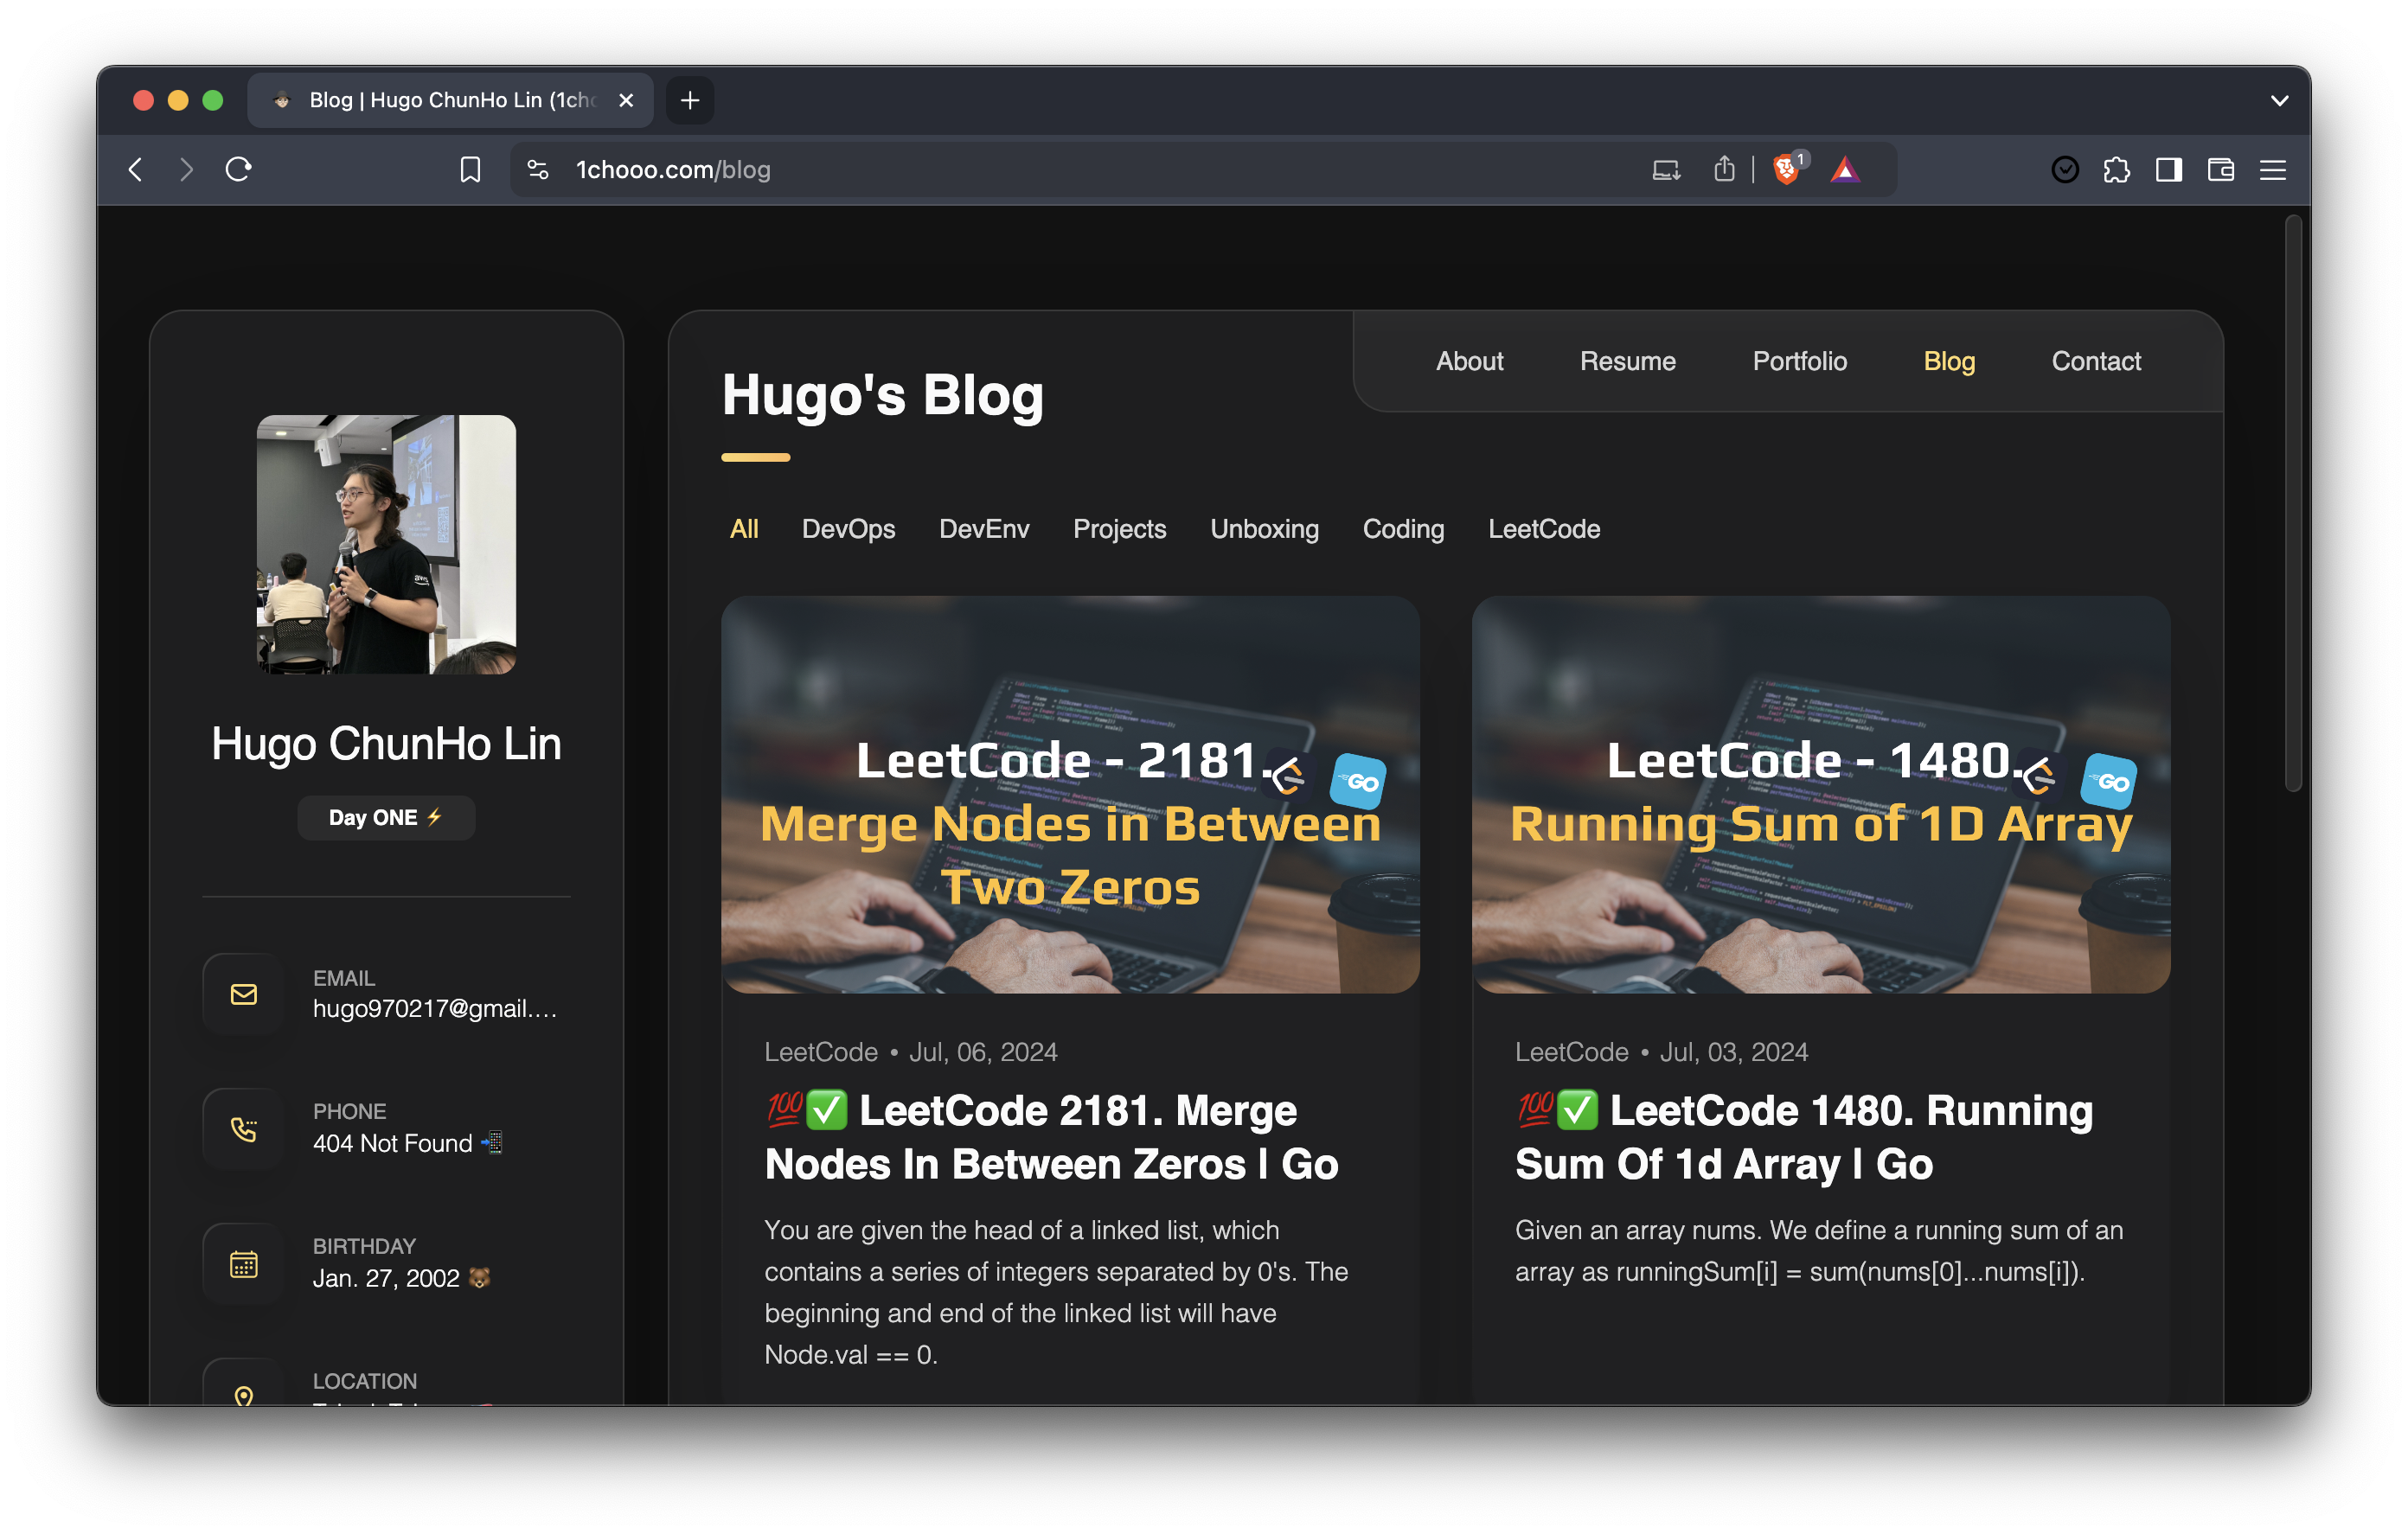Go to the Contact page
The image size is (2408, 1534).
pyautogui.click(x=2095, y=361)
